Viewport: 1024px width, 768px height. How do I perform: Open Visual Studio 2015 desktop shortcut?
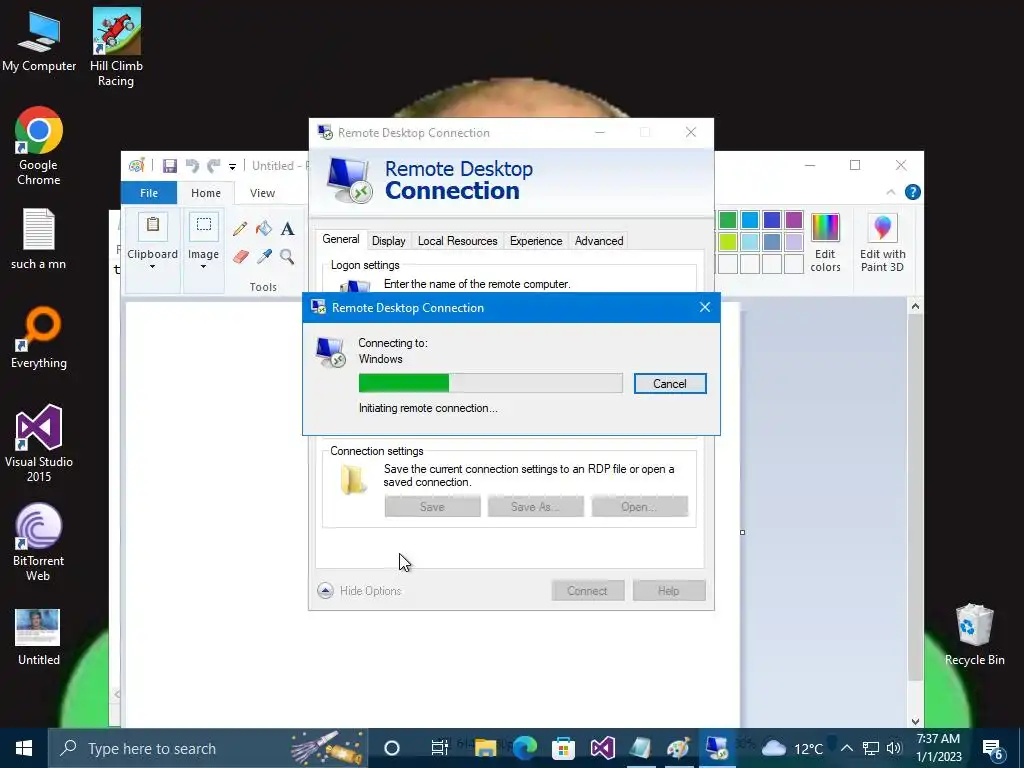click(x=39, y=443)
